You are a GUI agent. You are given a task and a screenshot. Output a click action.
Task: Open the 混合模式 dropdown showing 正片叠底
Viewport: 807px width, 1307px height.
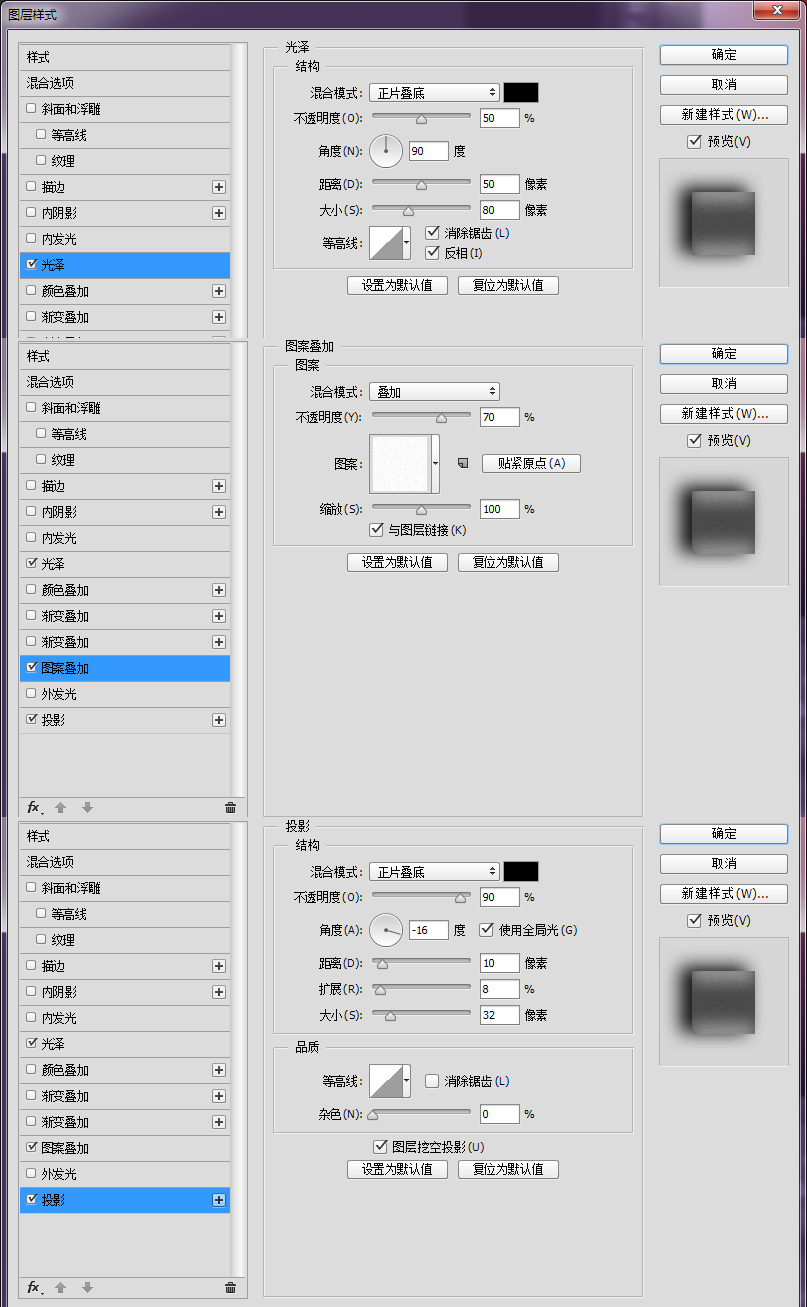(x=434, y=91)
